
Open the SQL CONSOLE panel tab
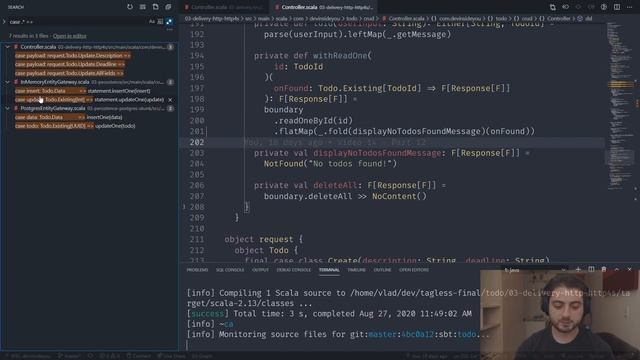(x=230, y=270)
